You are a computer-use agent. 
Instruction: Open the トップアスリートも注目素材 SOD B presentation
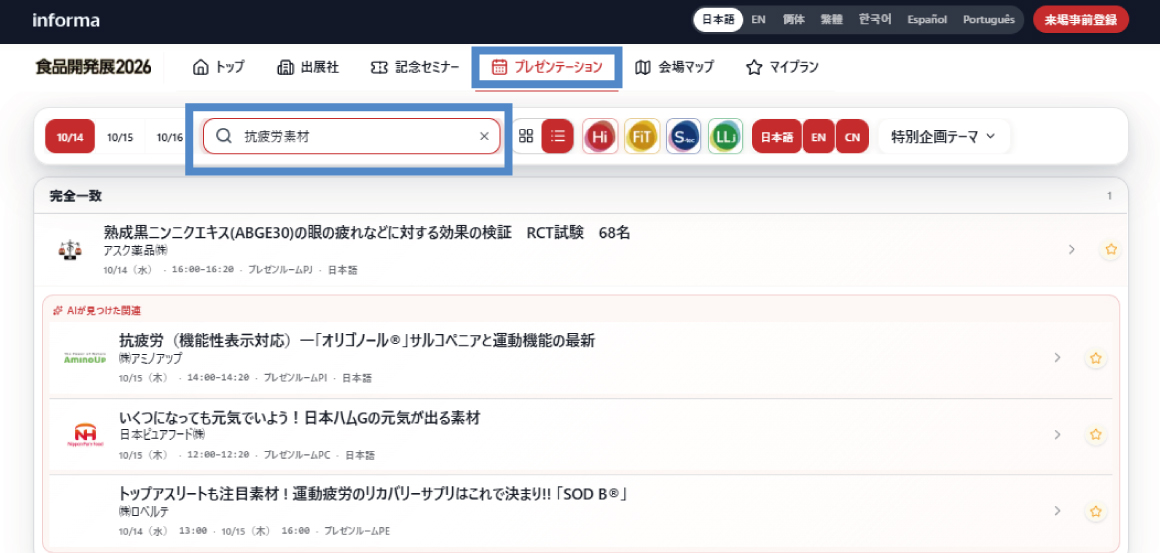[374, 493]
